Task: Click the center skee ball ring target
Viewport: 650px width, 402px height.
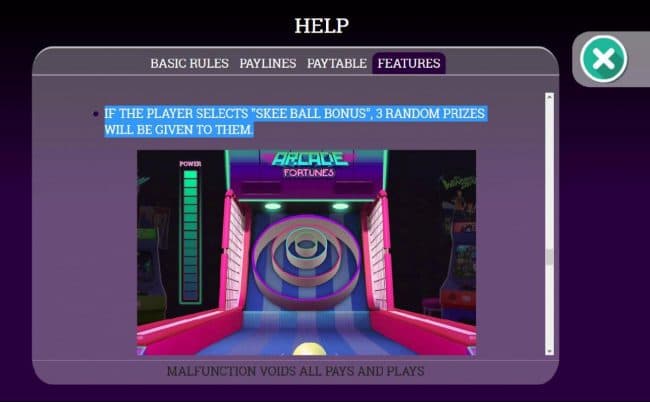Action: tap(307, 246)
